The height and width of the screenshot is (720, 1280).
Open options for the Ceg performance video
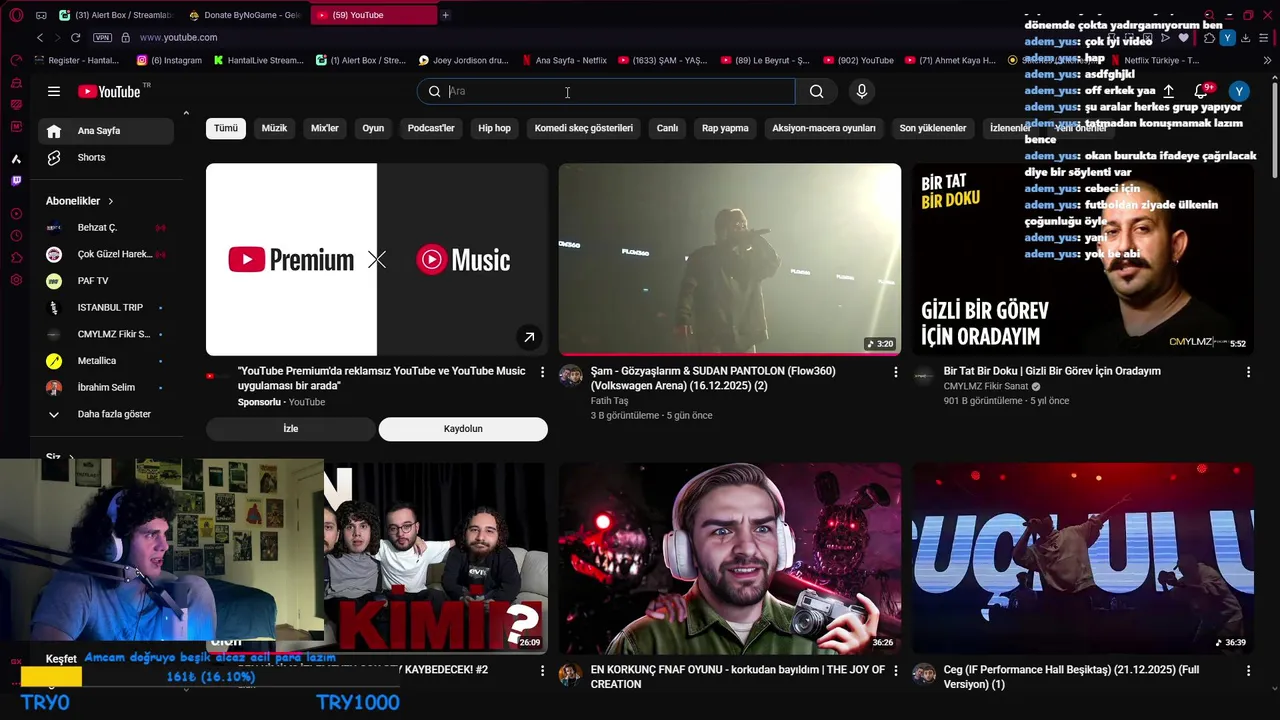point(1248,671)
